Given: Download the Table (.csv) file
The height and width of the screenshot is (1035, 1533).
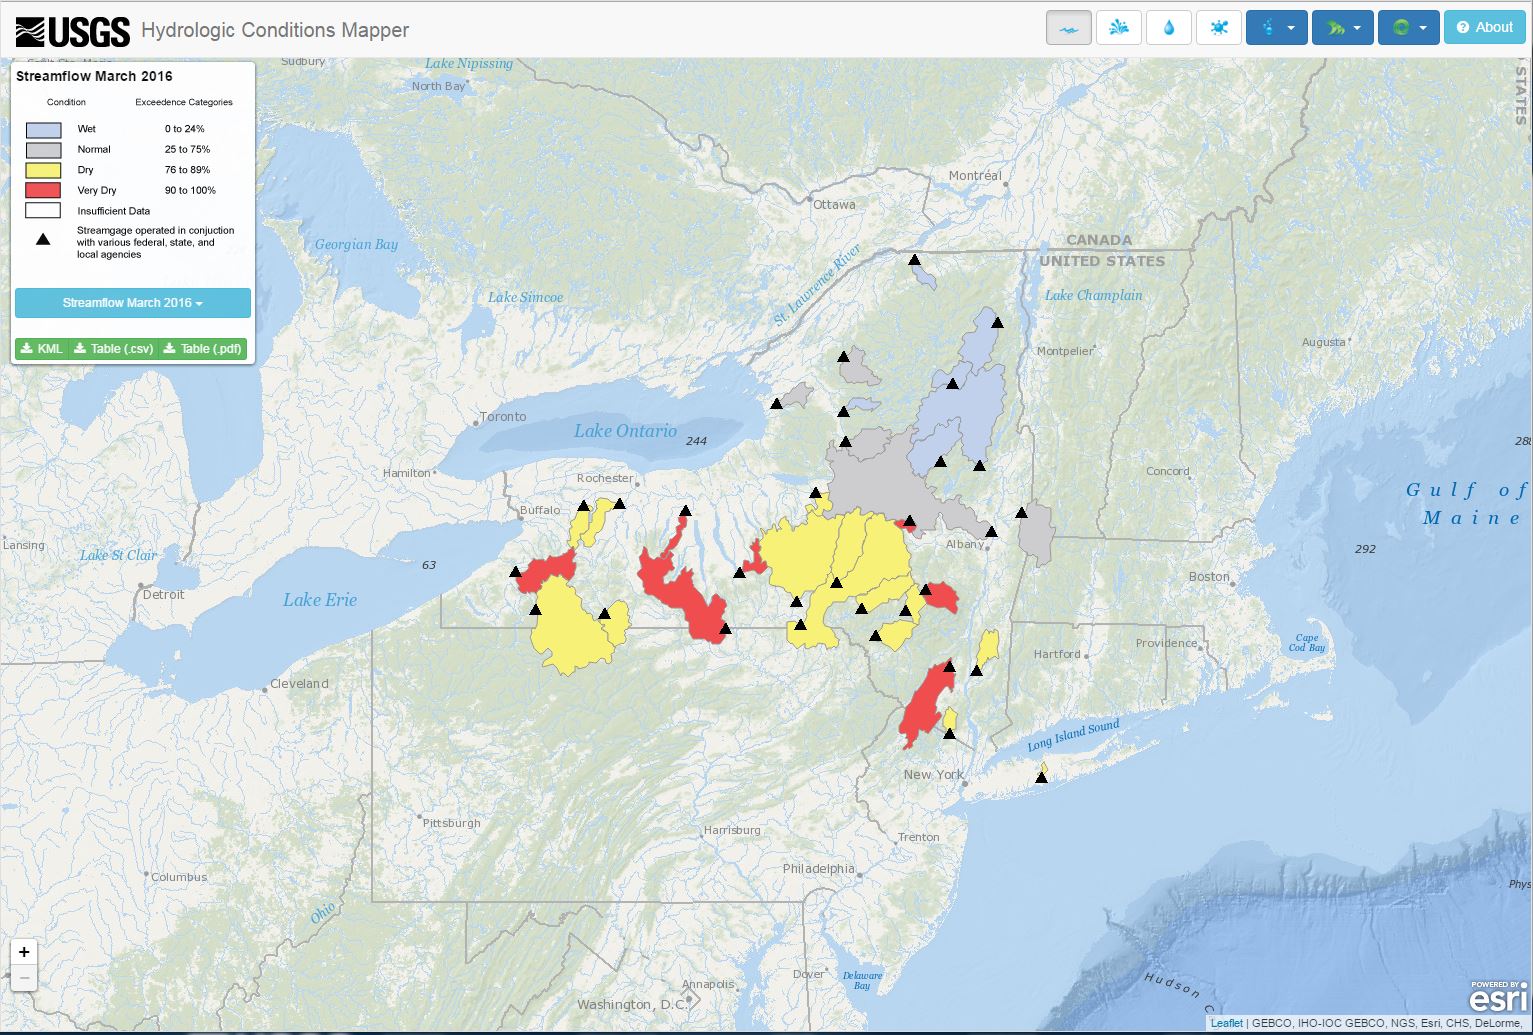Looking at the screenshot, I should pyautogui.click(x=114, y=349).
